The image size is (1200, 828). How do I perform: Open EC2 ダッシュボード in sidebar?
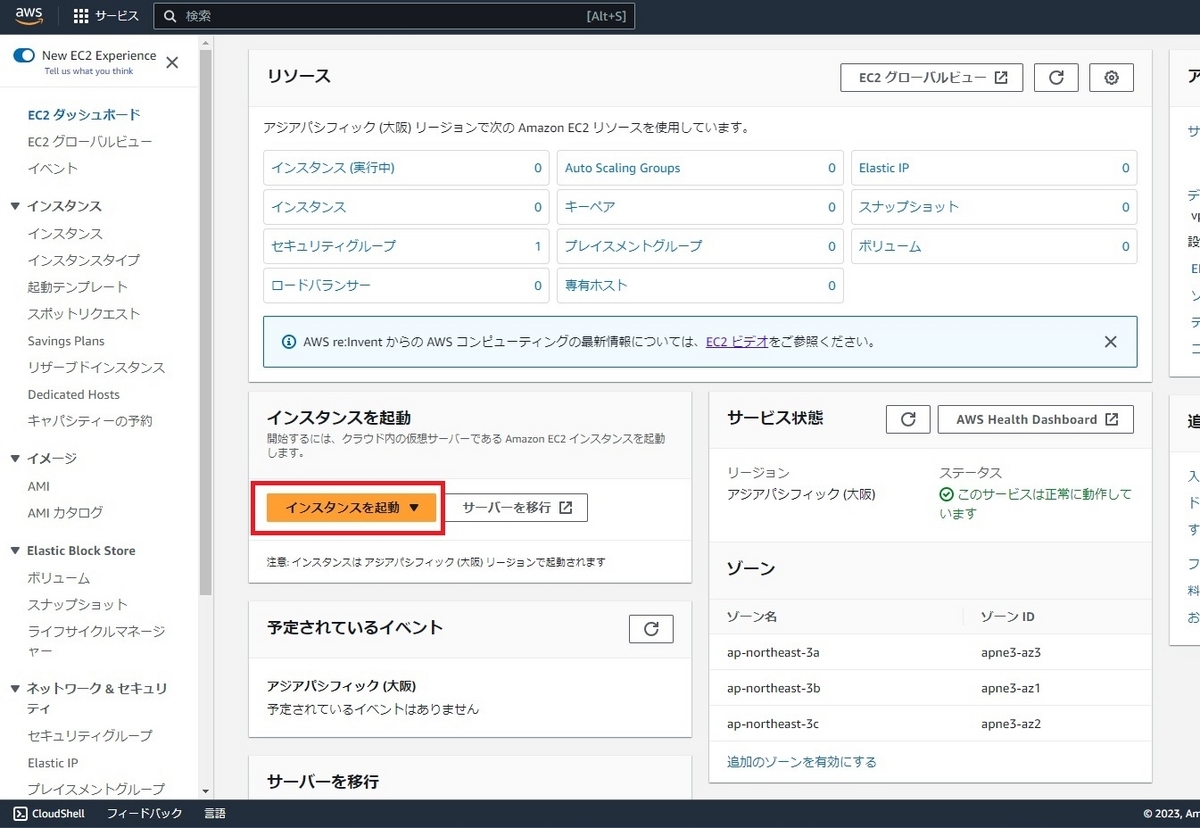(x=84, y=115)
